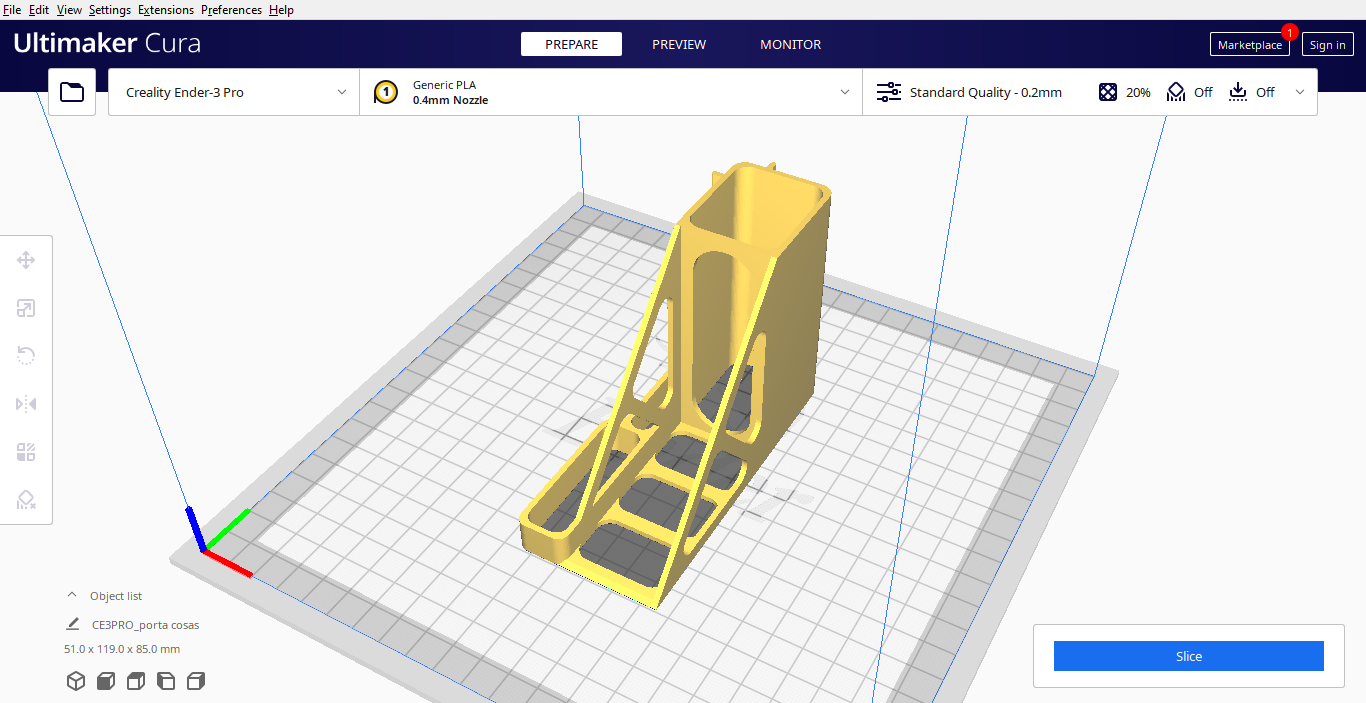
Task: Select CE3PRO_porta cosas in object list
Action: pyautogui.click(x=145, y=625)
